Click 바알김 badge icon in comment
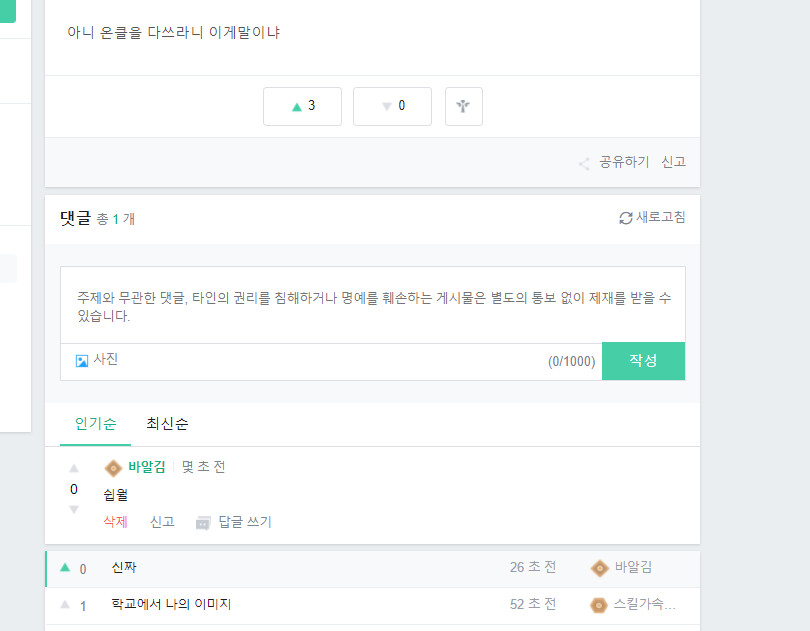810x631 pixels. [113, 468]
